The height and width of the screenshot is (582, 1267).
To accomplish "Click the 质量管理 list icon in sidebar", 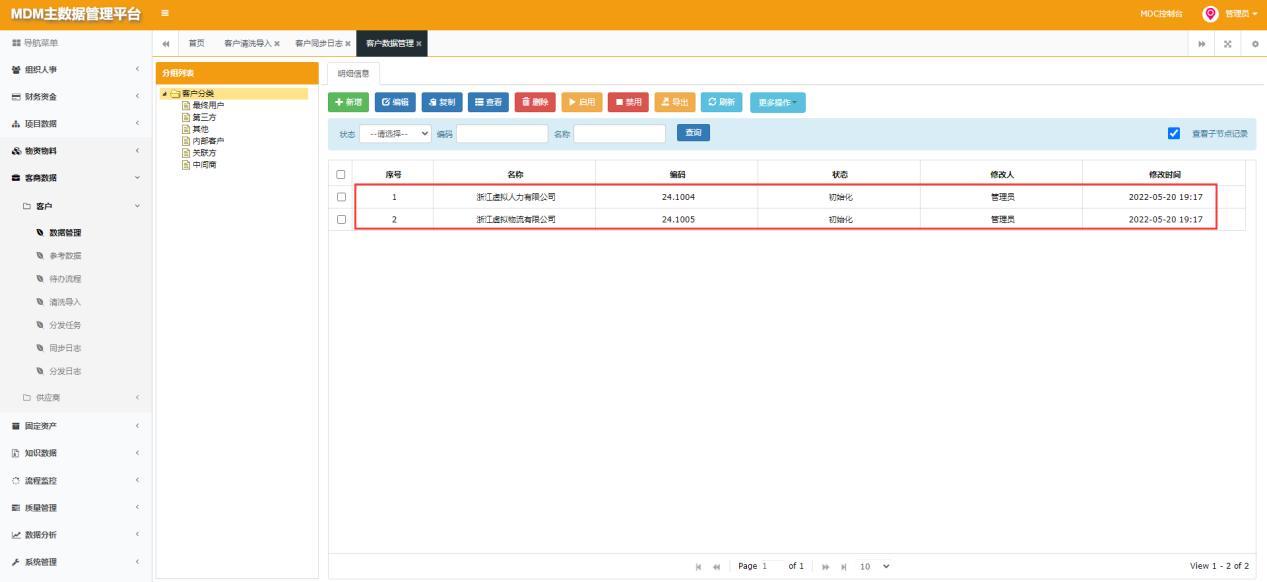I will pyautogui.click(x=16, y=507).
